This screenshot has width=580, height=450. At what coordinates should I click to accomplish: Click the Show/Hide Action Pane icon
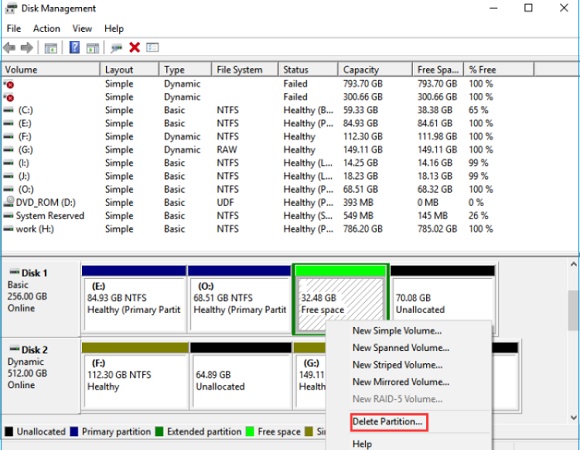click(x=92, y=48)
